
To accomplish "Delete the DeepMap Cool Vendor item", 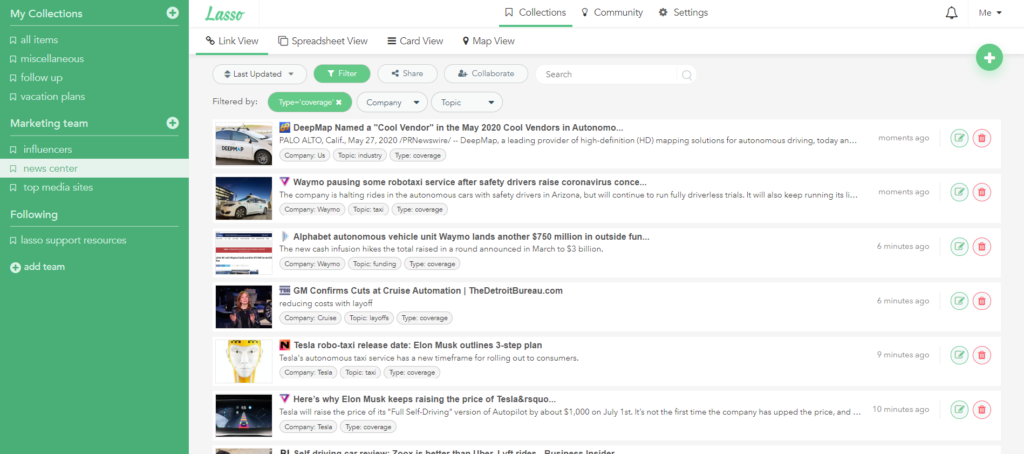I will click(982, 138).
